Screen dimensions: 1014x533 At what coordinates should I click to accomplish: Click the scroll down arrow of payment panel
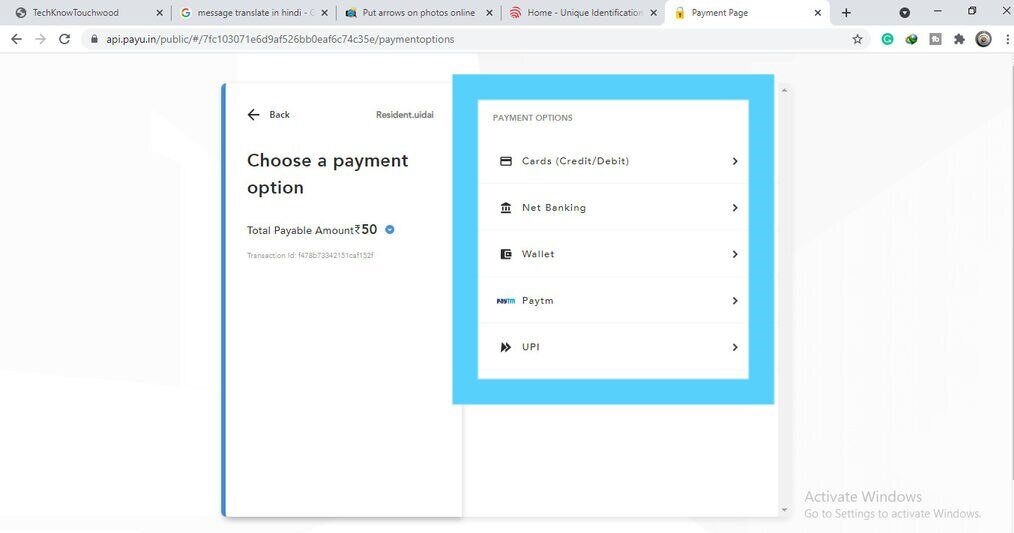(784, 510)
